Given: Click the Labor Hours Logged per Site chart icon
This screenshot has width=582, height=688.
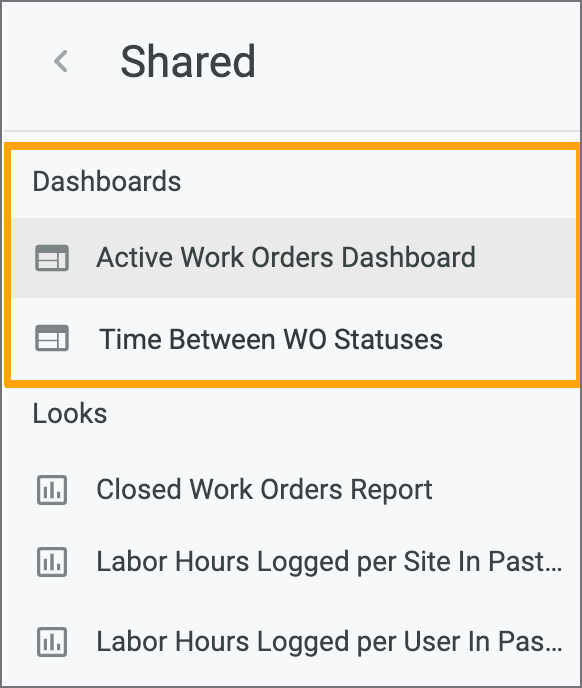Looking at the screenshot, I should [x=52, y=562].
